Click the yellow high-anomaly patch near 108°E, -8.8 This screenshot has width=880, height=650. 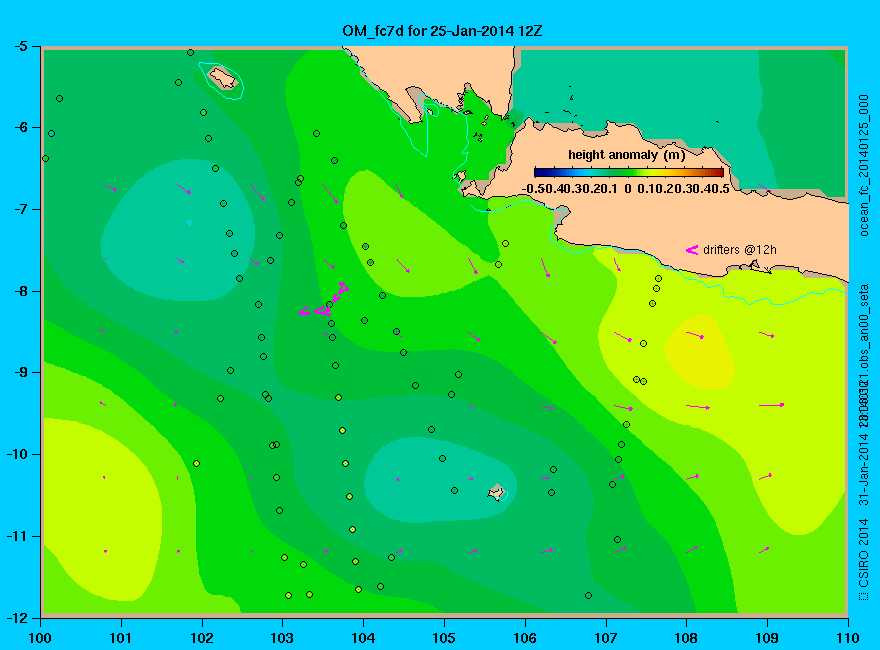click(699, 352)
